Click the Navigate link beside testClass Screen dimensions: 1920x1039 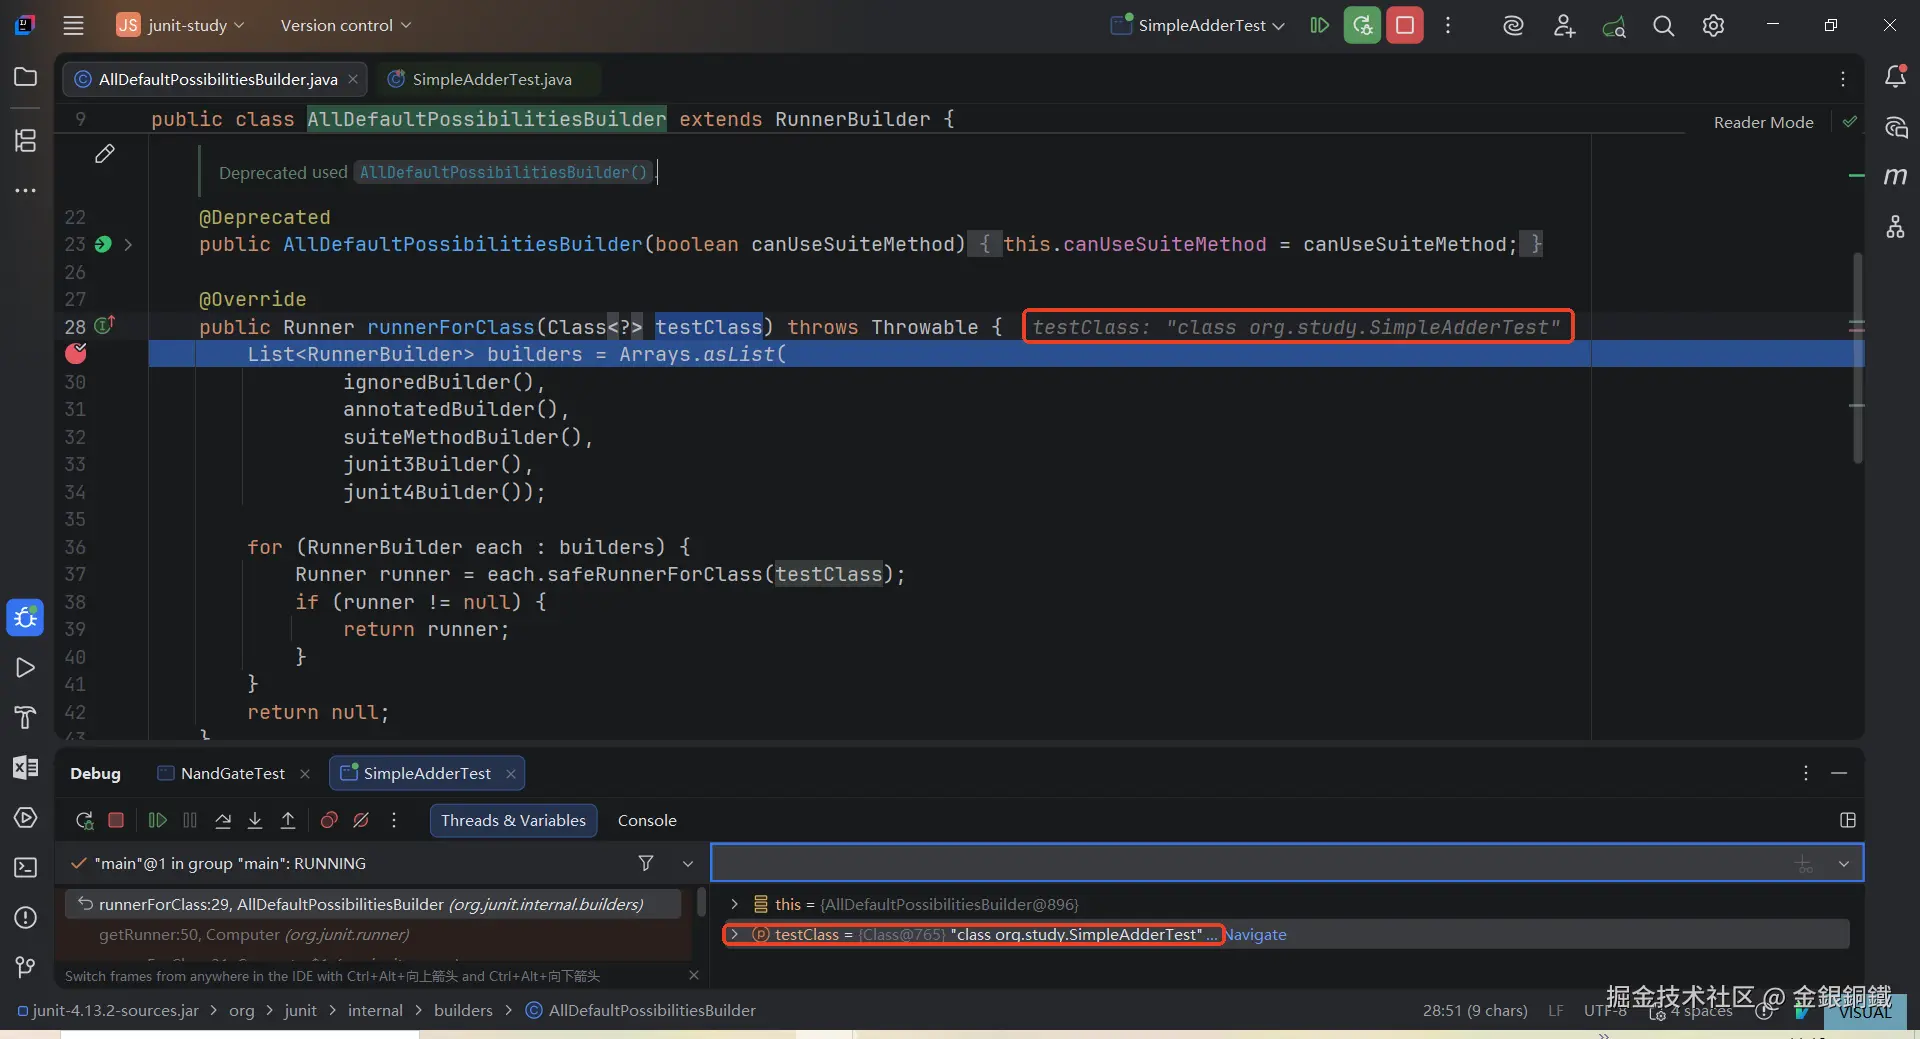coord(1256,935)
